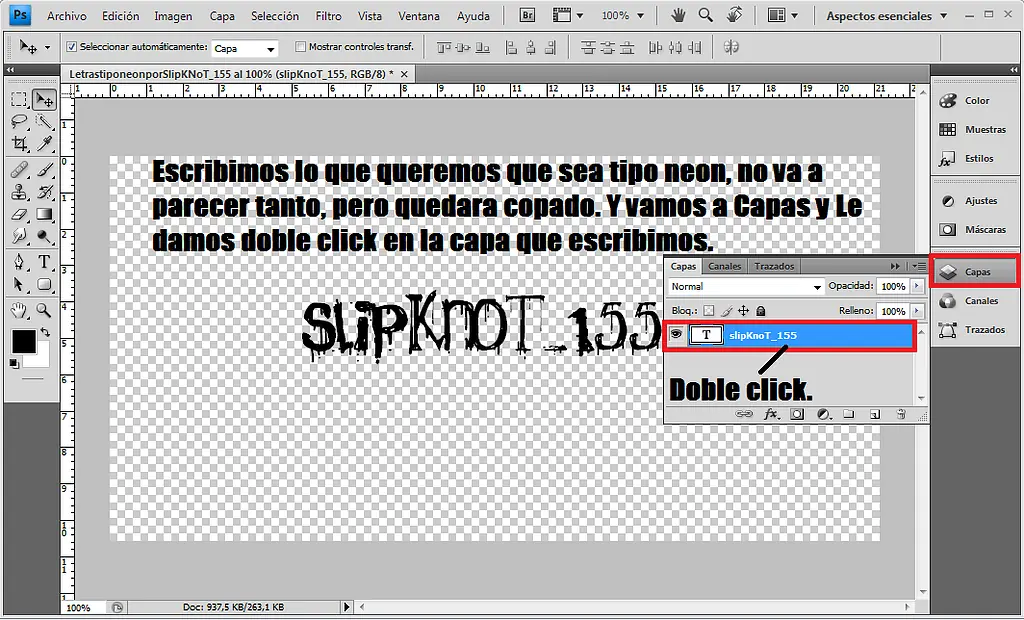Toggle lock image pixels brush icon
Screen dimensions: 1024x620
[x=726, y=311]
